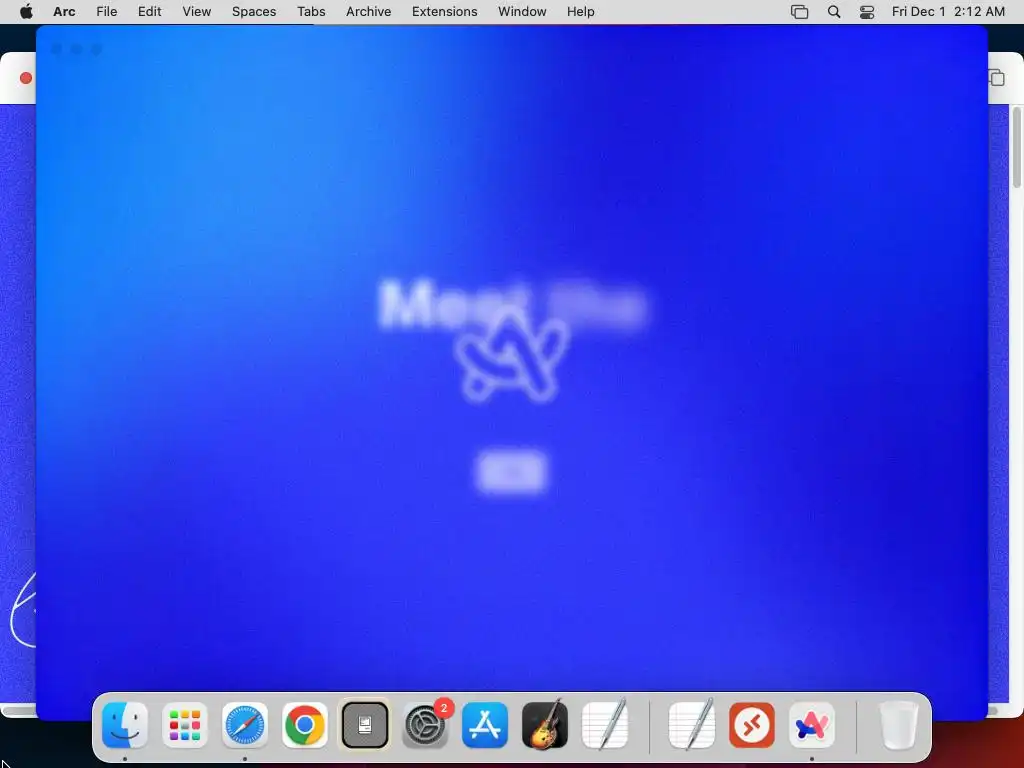Open the Archive menu
This screenshot has height=768, width=1024.
click(368, 11)
